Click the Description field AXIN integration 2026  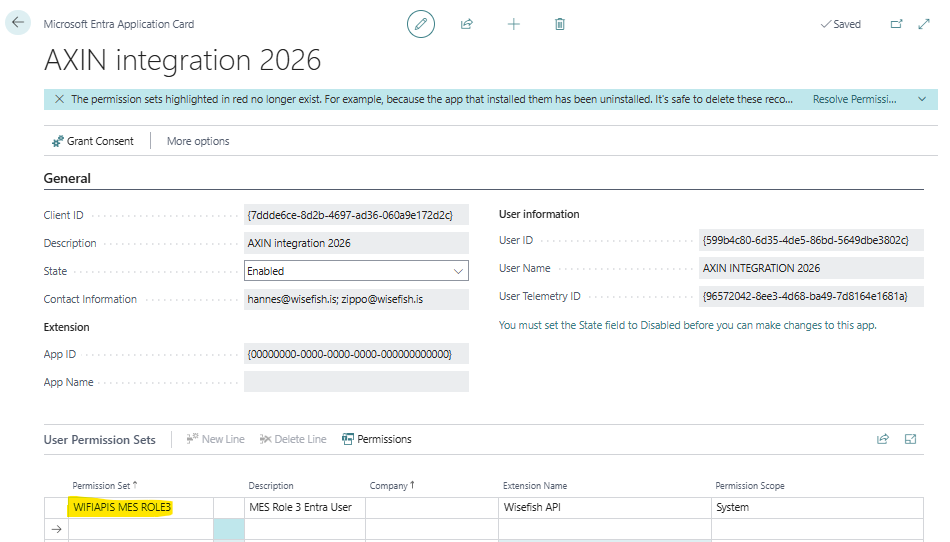click(x=356, y=243)
